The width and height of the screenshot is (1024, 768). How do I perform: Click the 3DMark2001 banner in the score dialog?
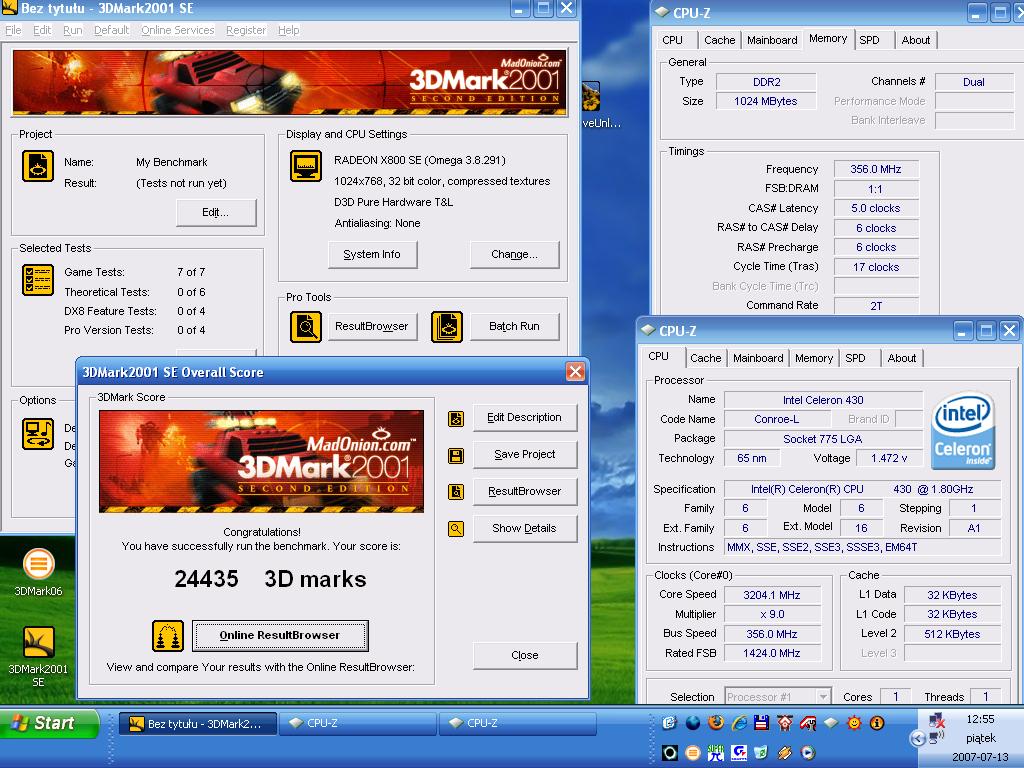[x=261, y=461]
